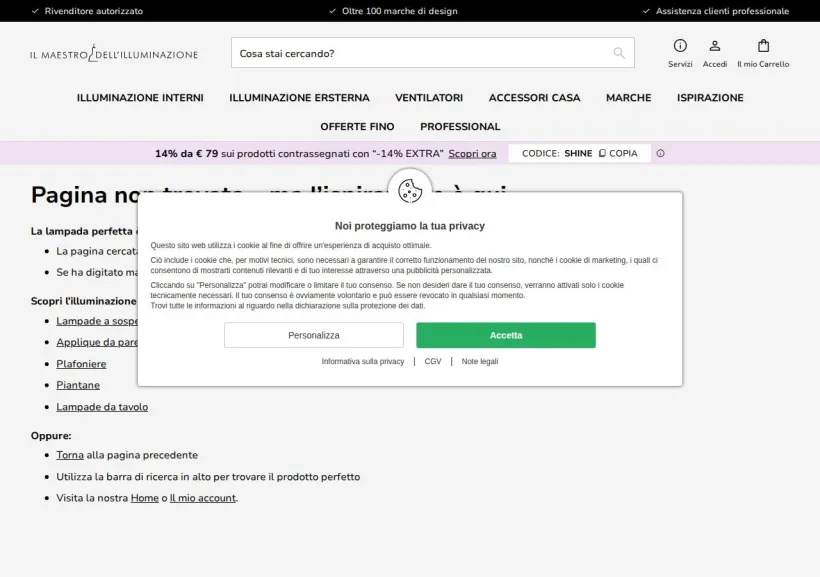Click 'Oltre 100 marche di design' text

coord(400,11)
